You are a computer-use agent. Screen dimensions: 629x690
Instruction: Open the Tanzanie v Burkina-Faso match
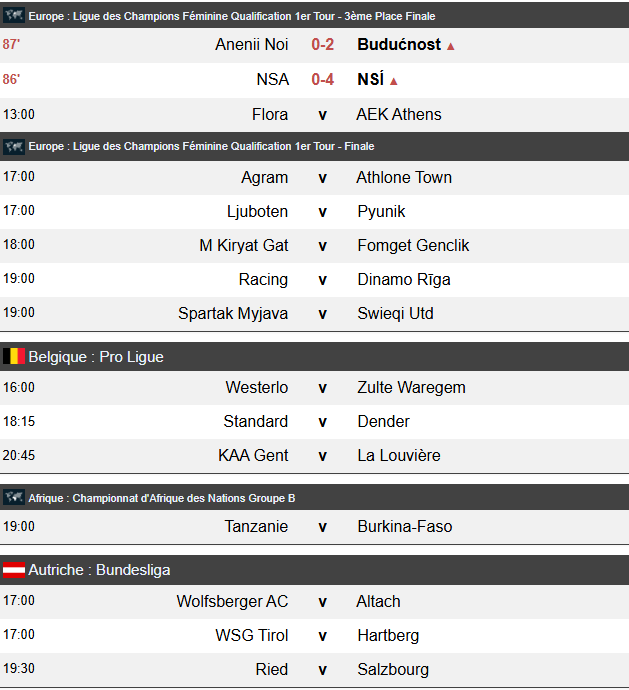(x=322, y=527)
